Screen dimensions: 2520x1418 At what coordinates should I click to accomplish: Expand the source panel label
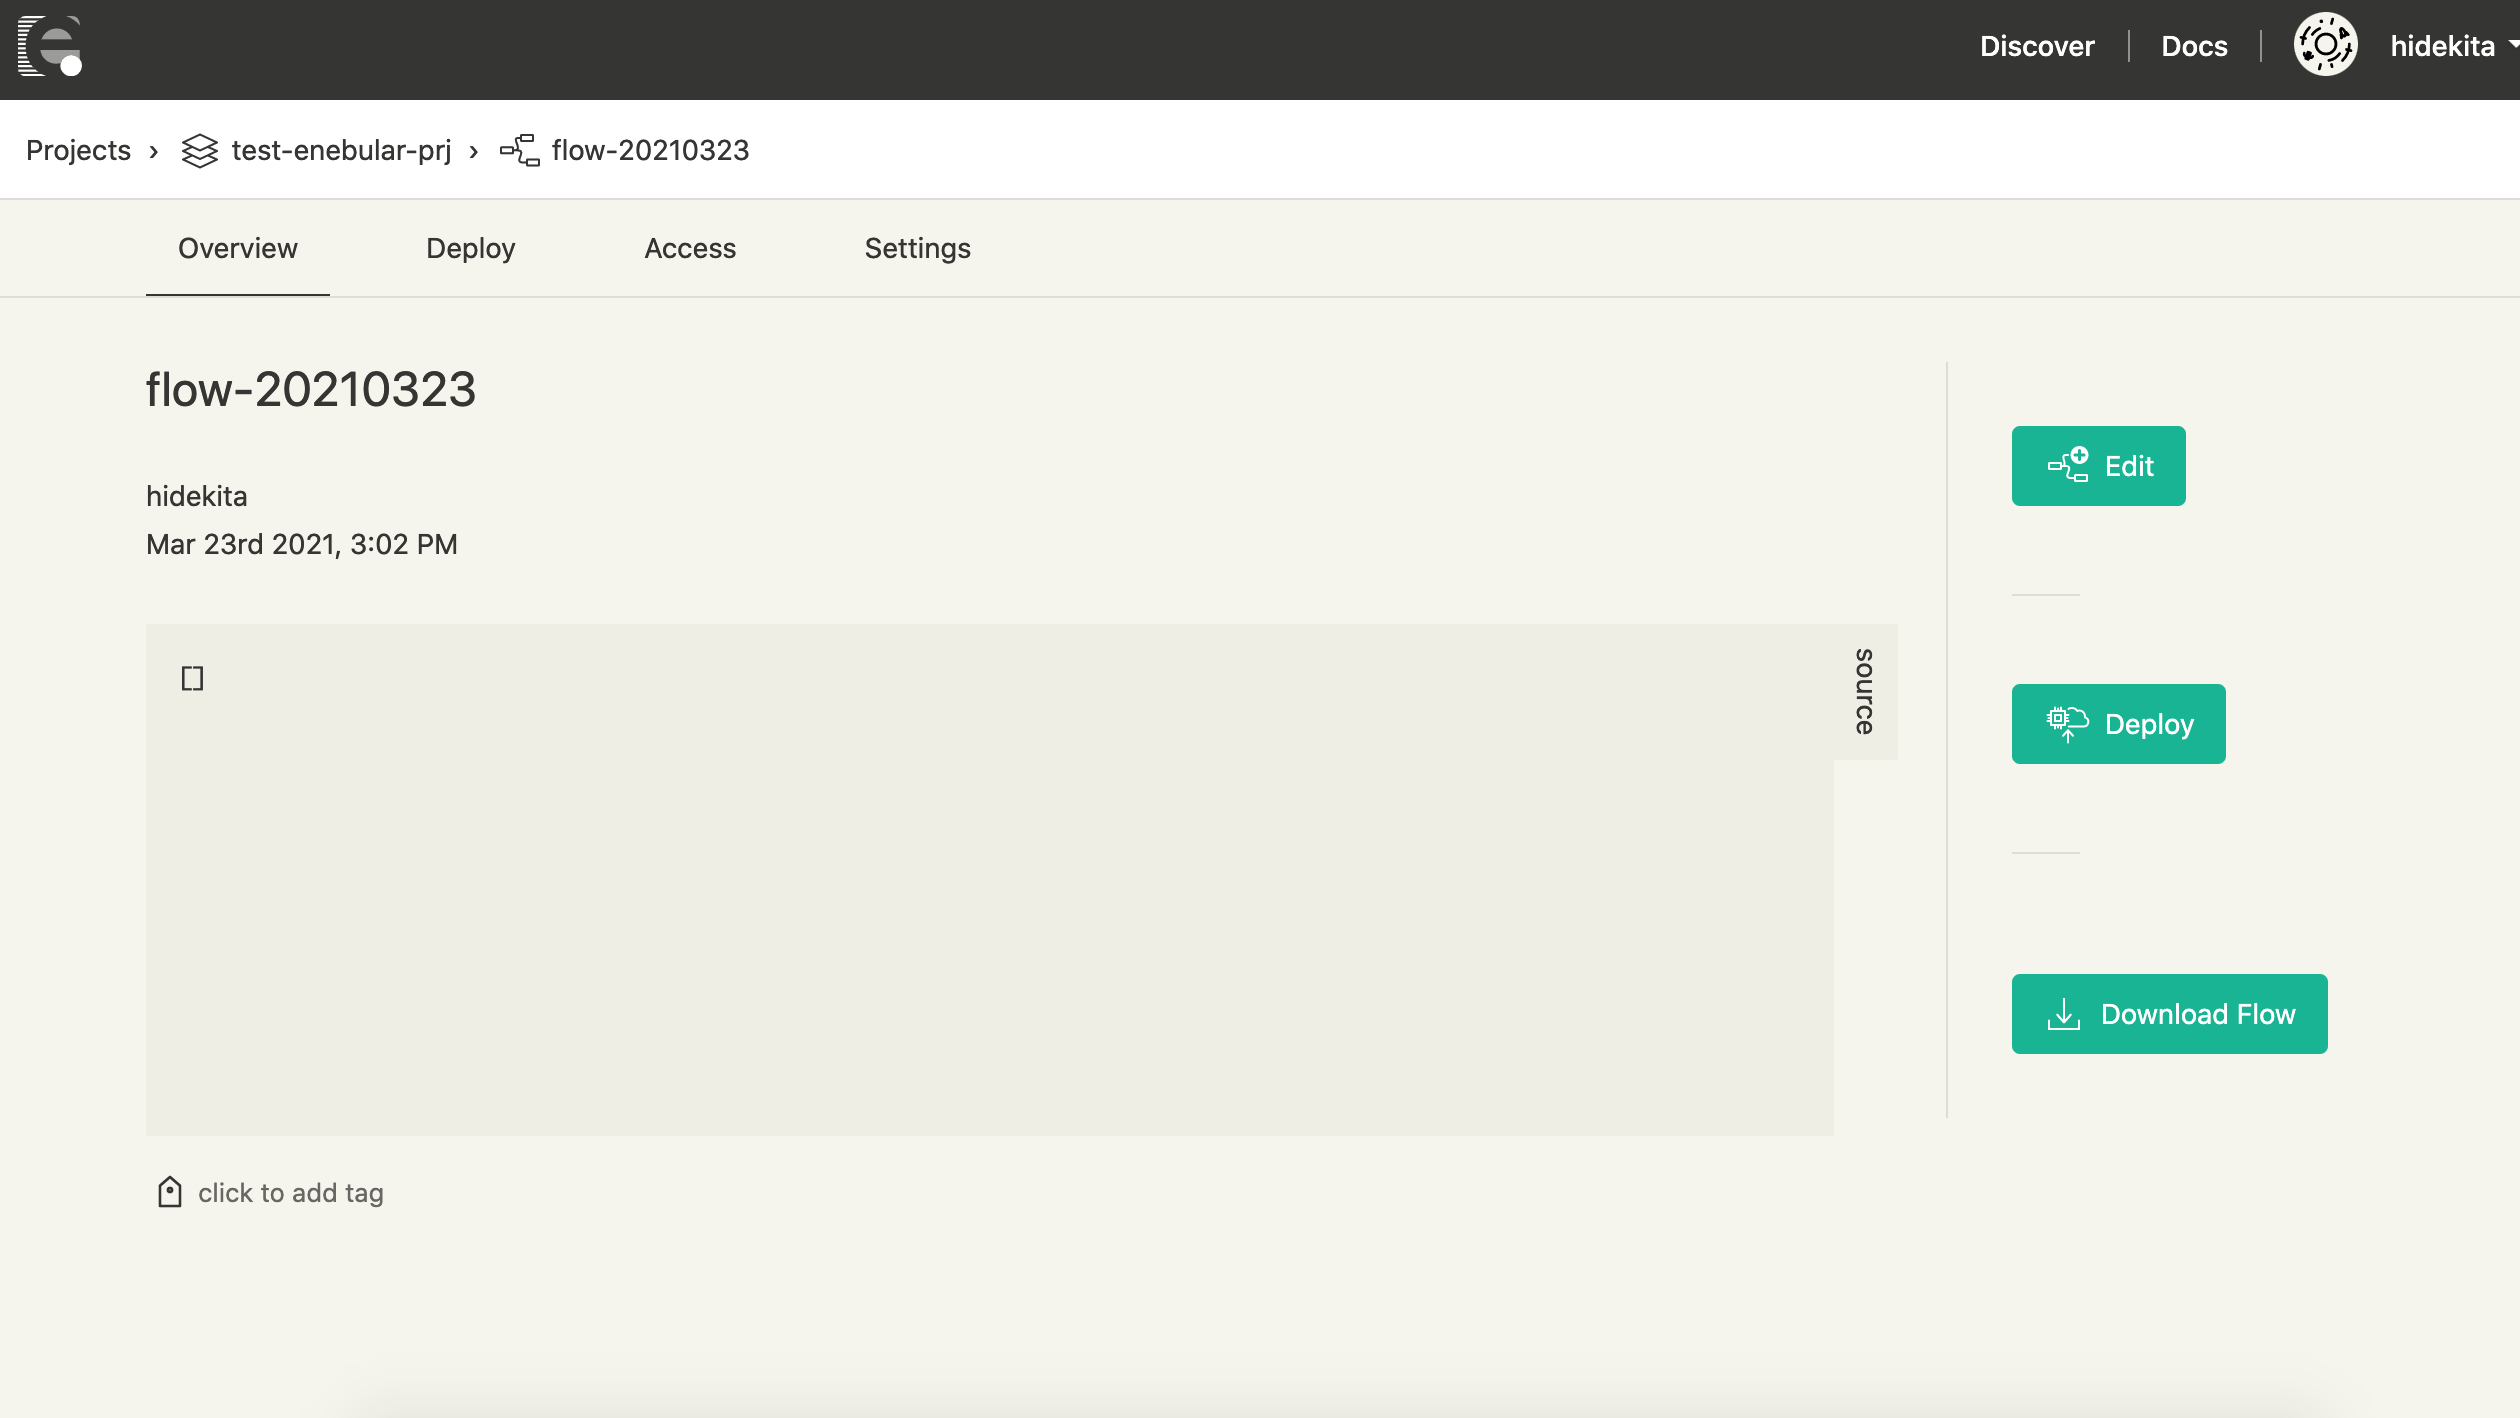pos(1864,689)
